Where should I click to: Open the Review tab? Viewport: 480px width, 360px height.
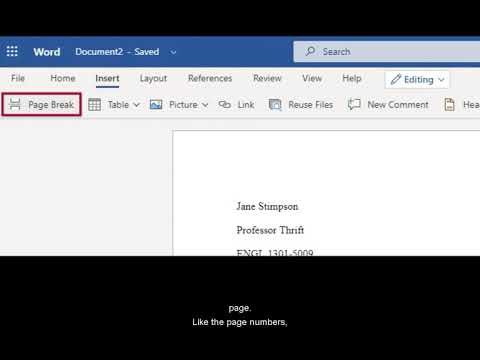coord(267,78)
